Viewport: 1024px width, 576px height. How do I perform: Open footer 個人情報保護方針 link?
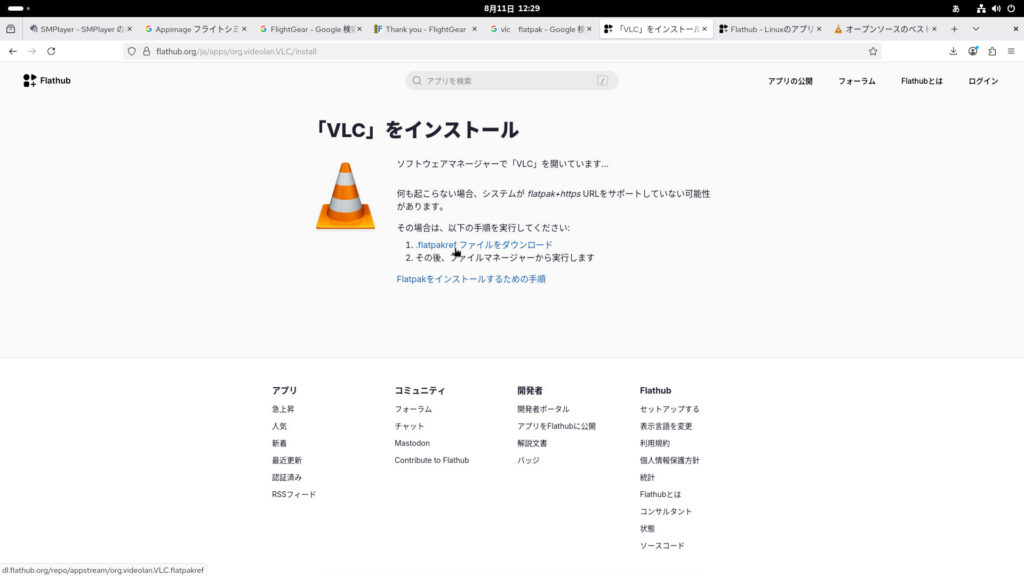tap(669, 460)
